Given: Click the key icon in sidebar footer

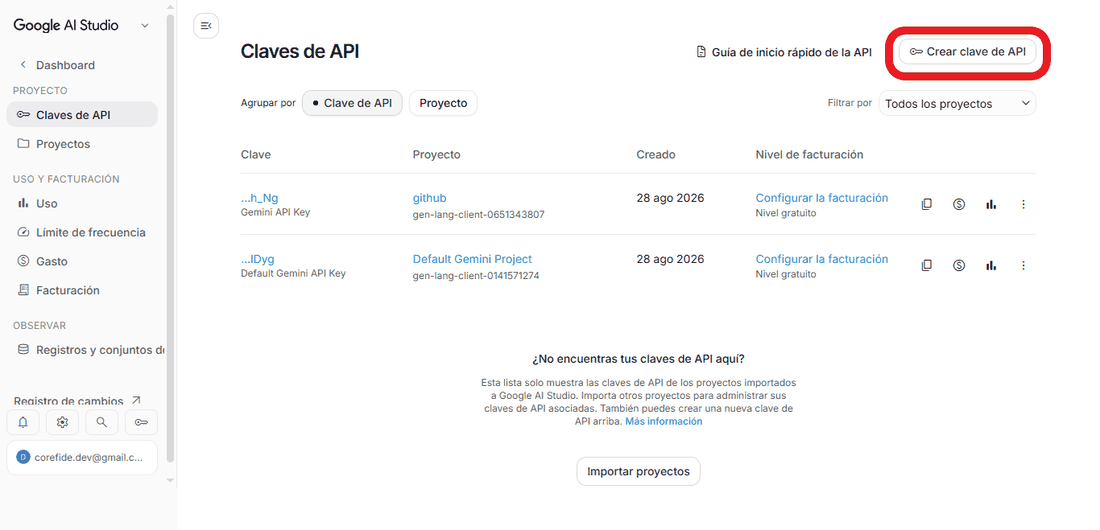Looking at the screenshot, I should 141,422.
